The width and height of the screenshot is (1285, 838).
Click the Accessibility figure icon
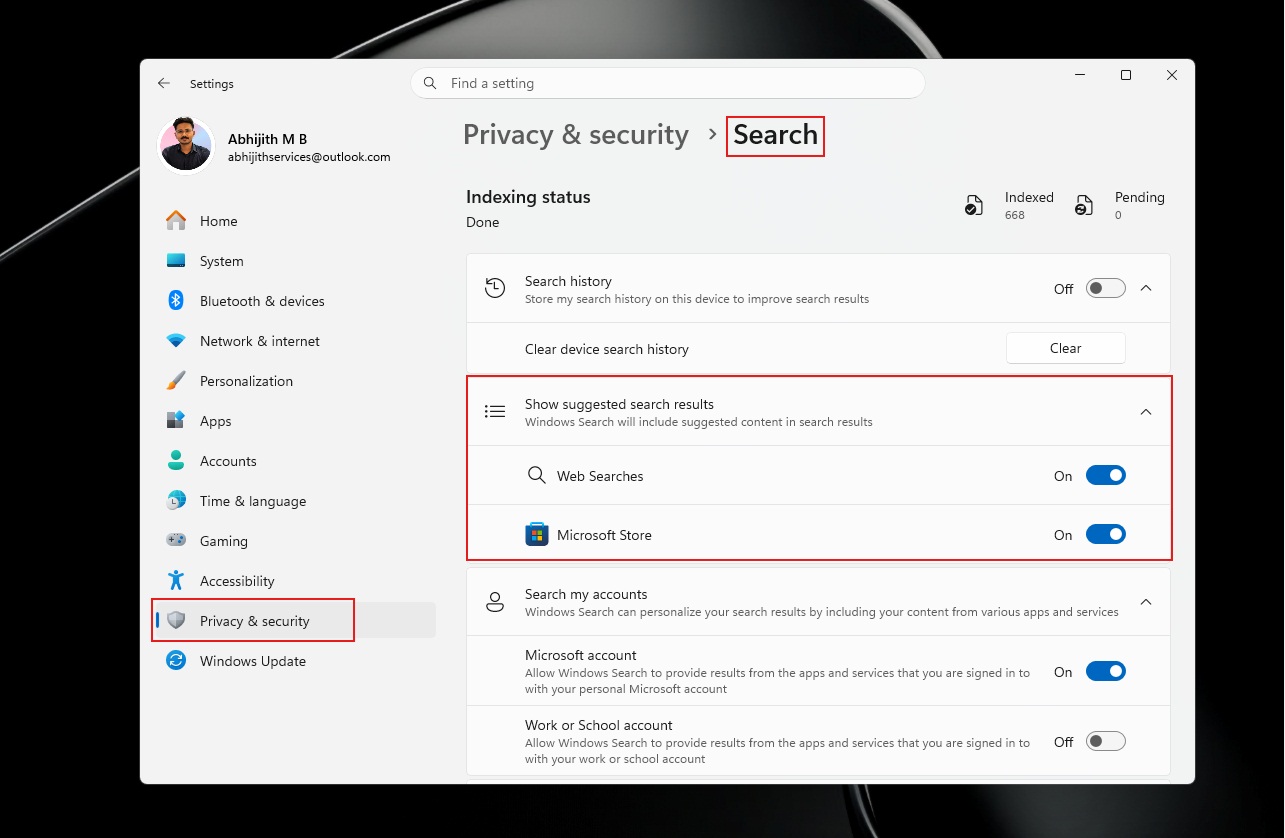click(x=176, y=581)
